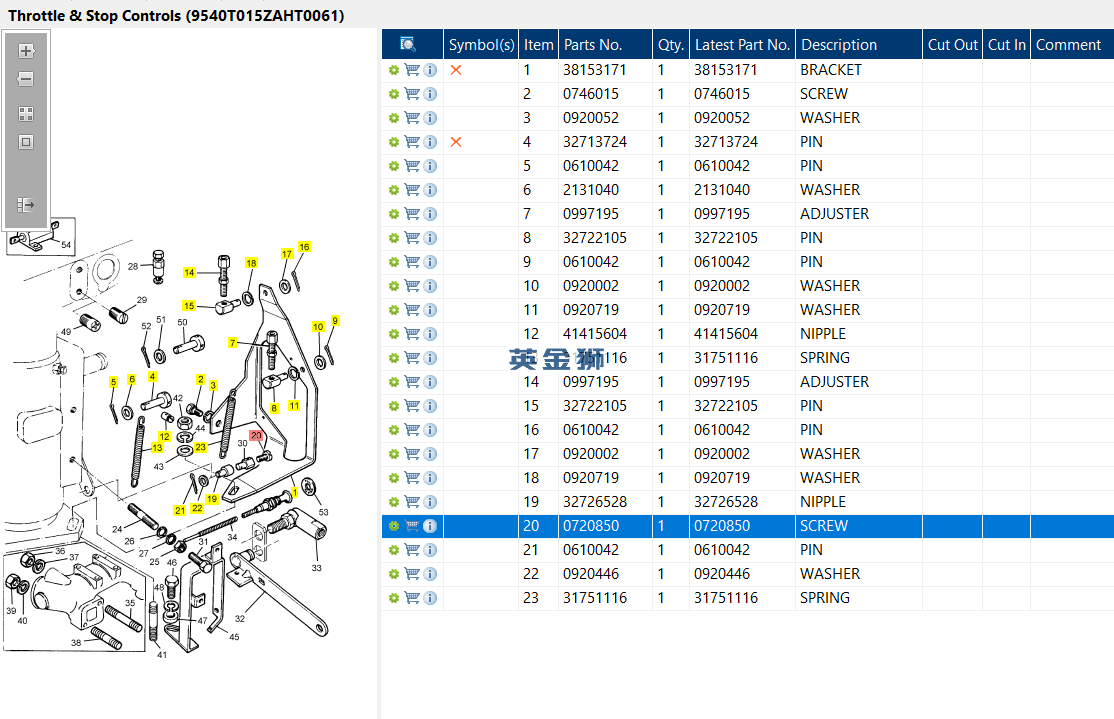Select callout 7 in the diagram
This screenshot has width=1114, height=719.
point(232,342)
